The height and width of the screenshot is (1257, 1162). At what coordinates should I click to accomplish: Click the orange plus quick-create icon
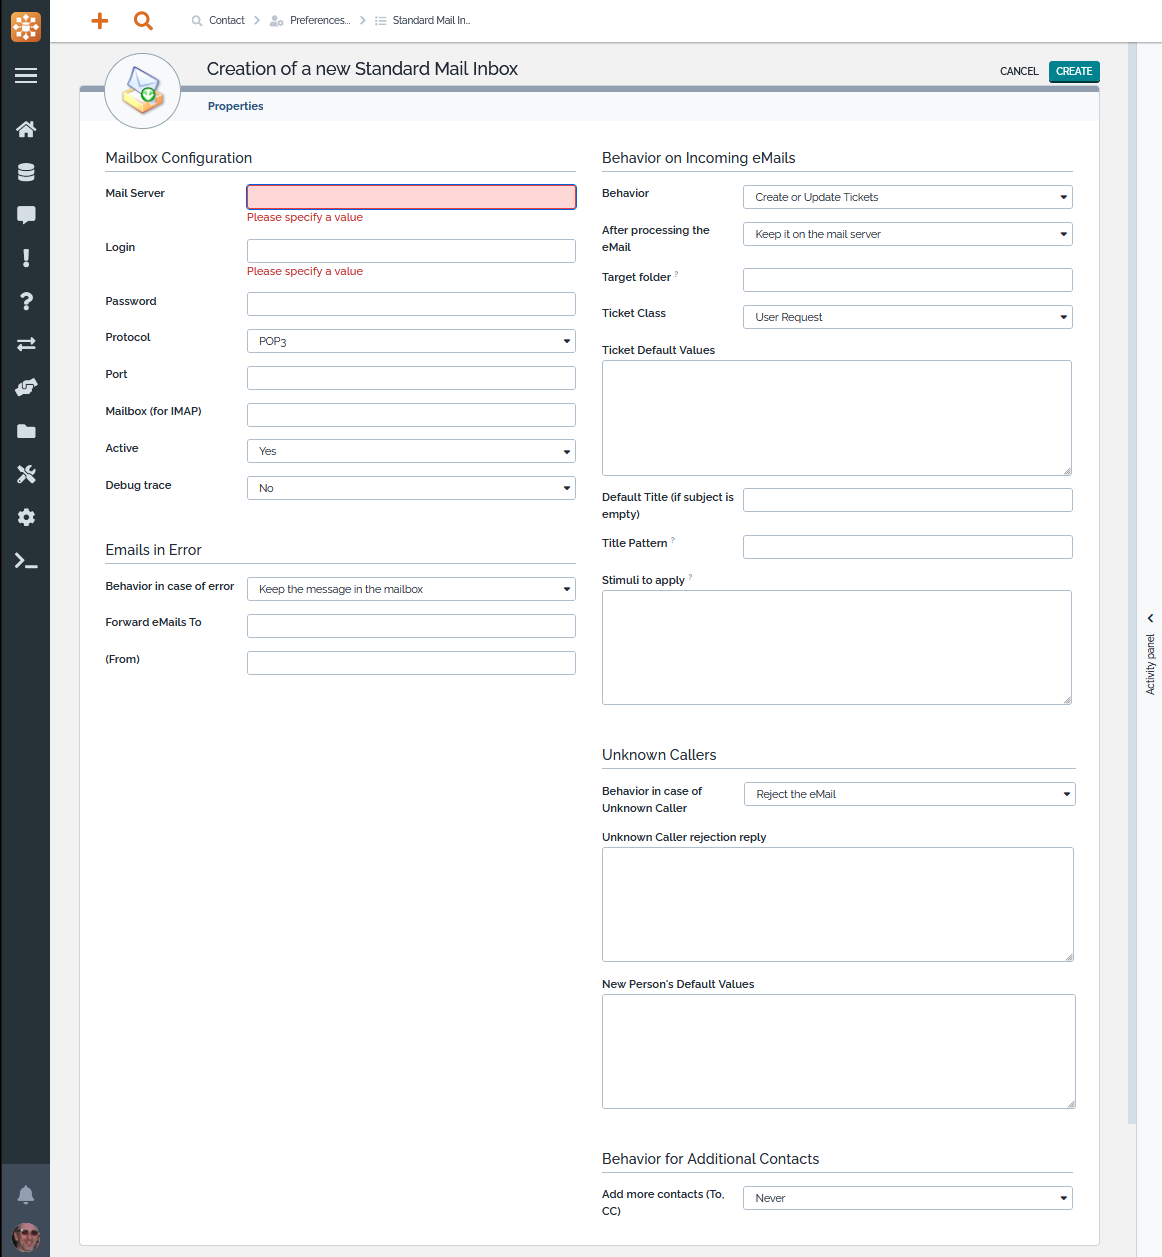(x=99, y=21)
